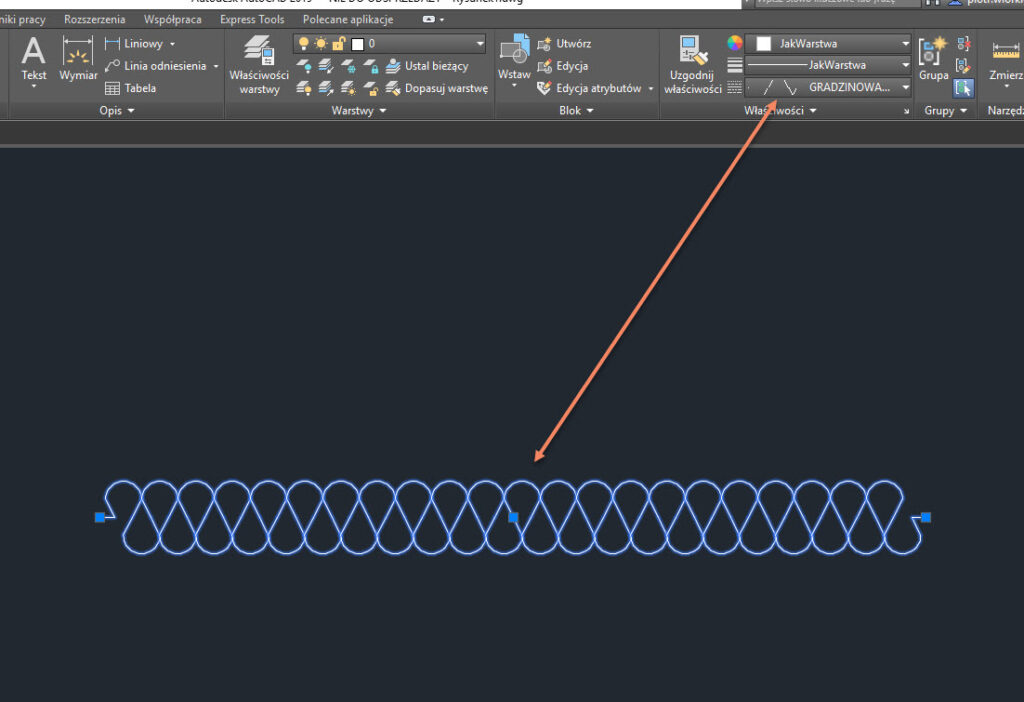Click Ustal bieżący layer button
Screen dimensions: 1024x702
(x=427, y=66)
